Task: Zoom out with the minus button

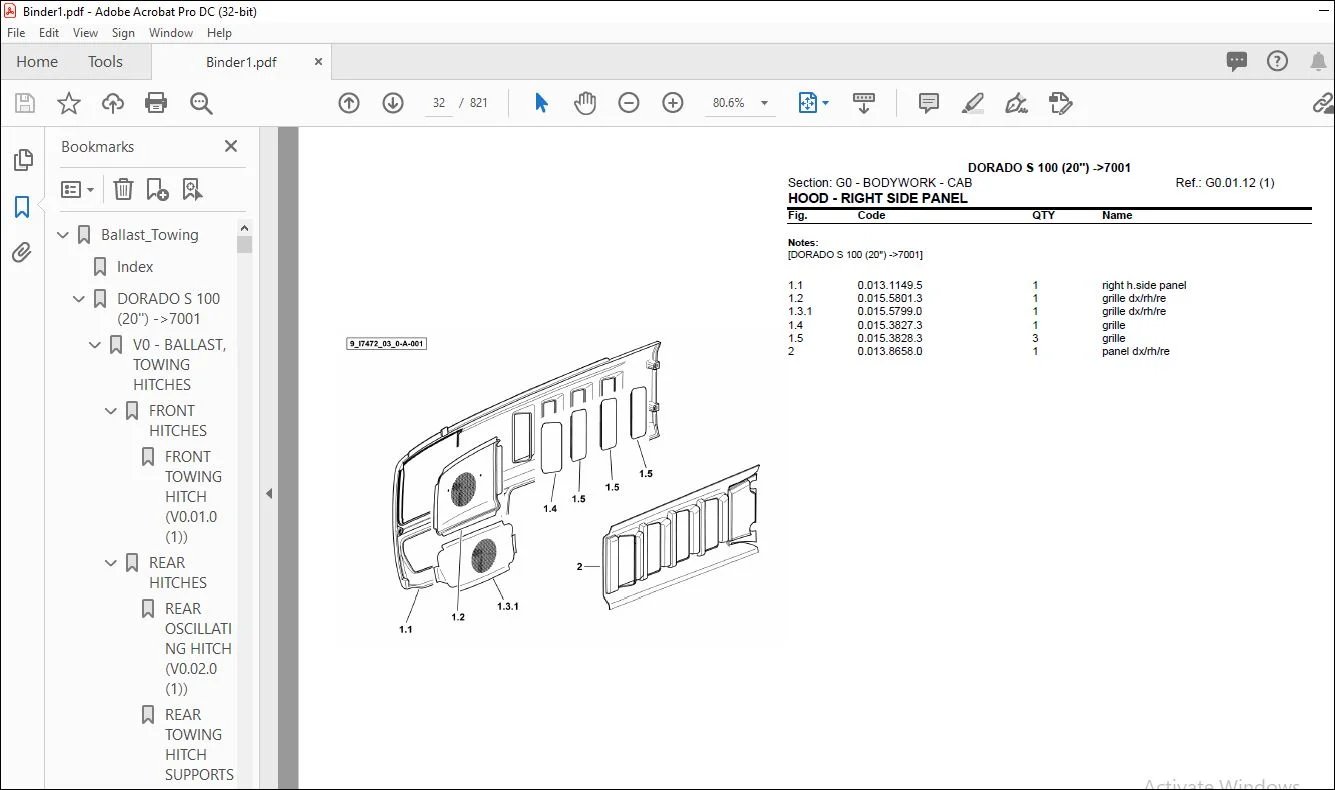Action: tap(629, 103)
